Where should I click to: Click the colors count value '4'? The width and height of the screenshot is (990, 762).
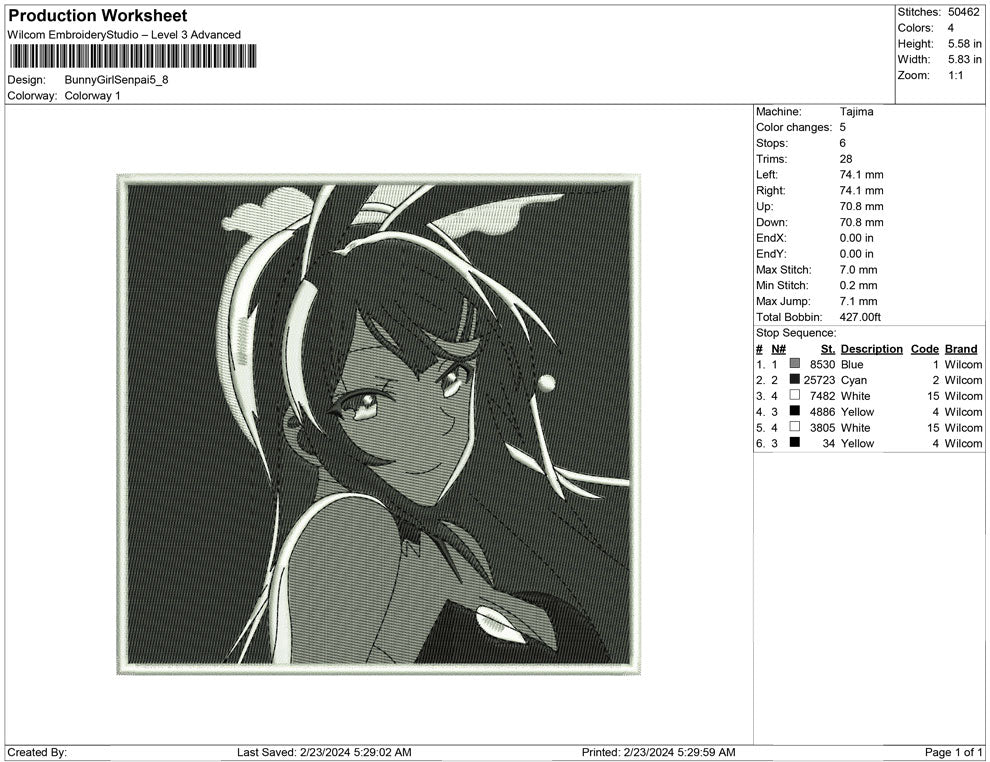click(x=951, y=28)
